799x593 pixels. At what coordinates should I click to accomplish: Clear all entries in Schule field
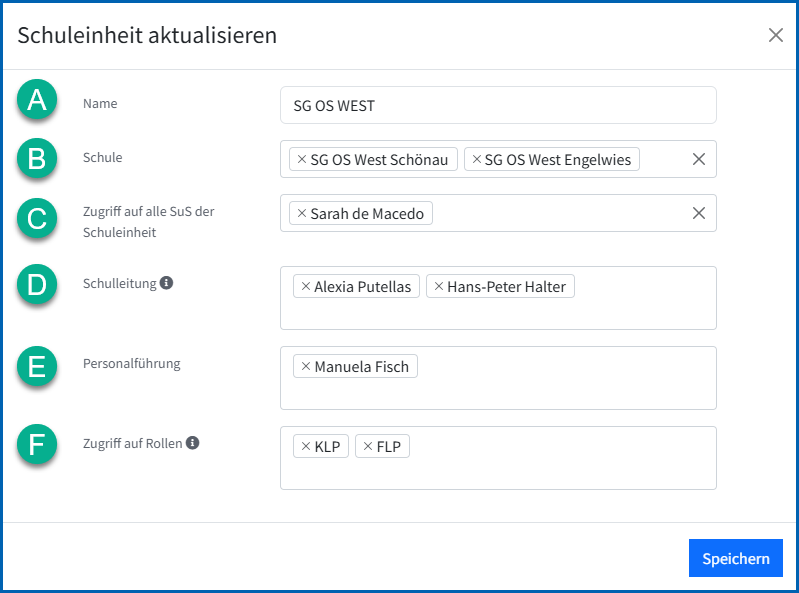pyautogui.click(x=699, y=159)
